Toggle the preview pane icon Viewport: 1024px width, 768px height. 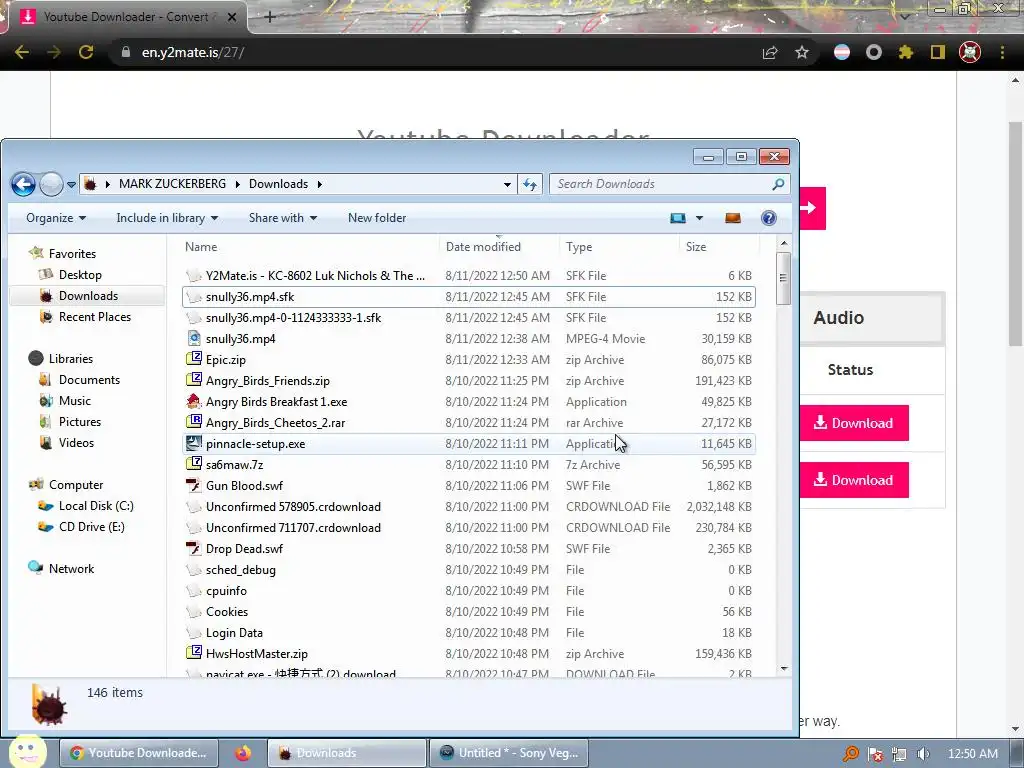733,218
